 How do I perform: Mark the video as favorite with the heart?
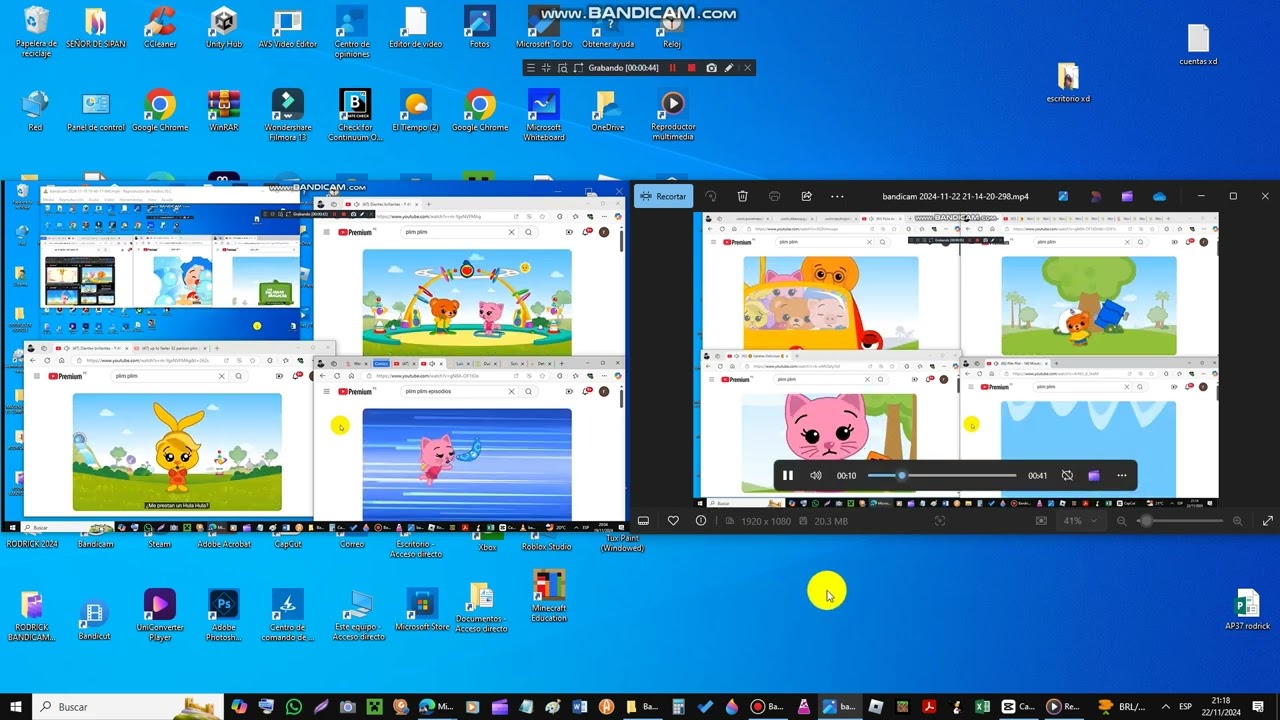click(x=673, y=521)
